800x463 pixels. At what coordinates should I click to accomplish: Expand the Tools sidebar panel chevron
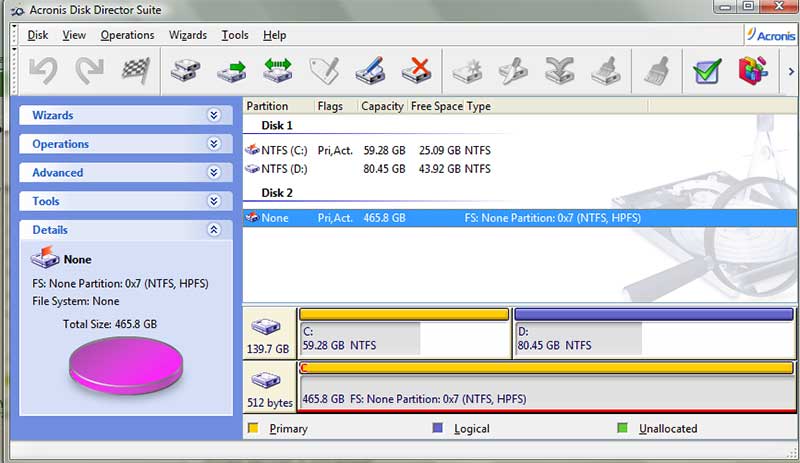214,201
